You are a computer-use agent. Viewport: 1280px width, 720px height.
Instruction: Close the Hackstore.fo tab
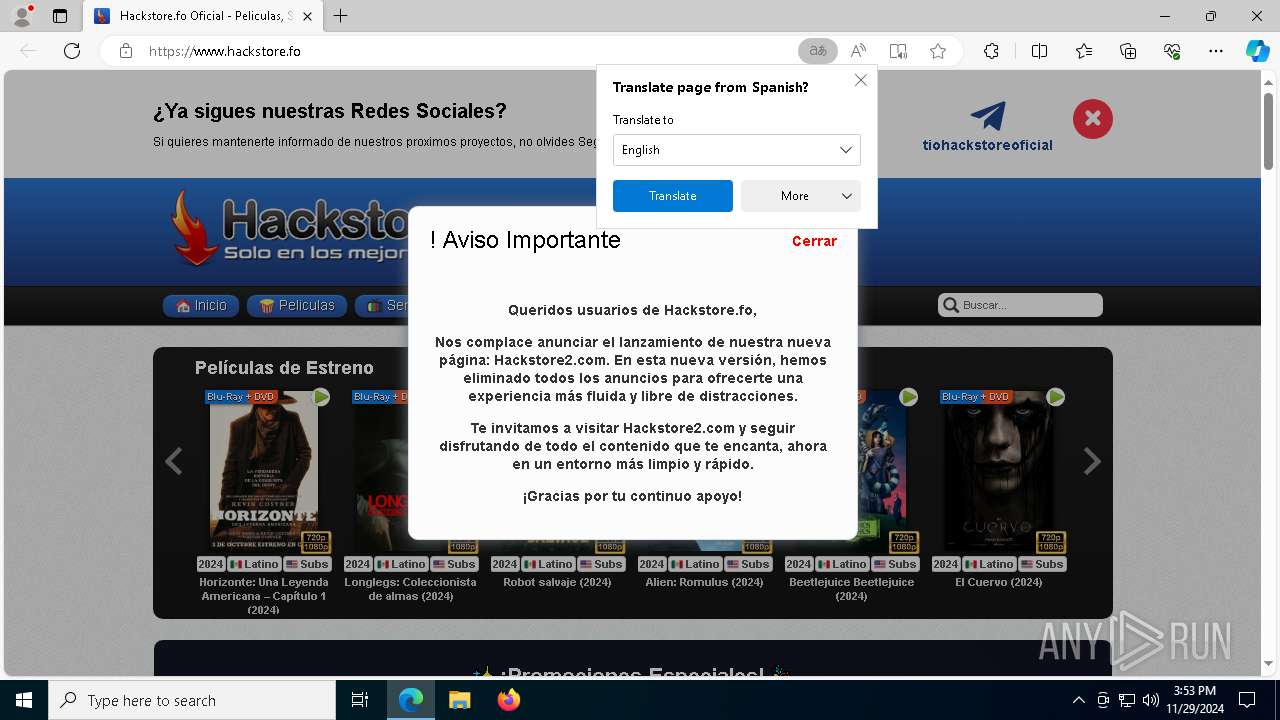[308, 16]
